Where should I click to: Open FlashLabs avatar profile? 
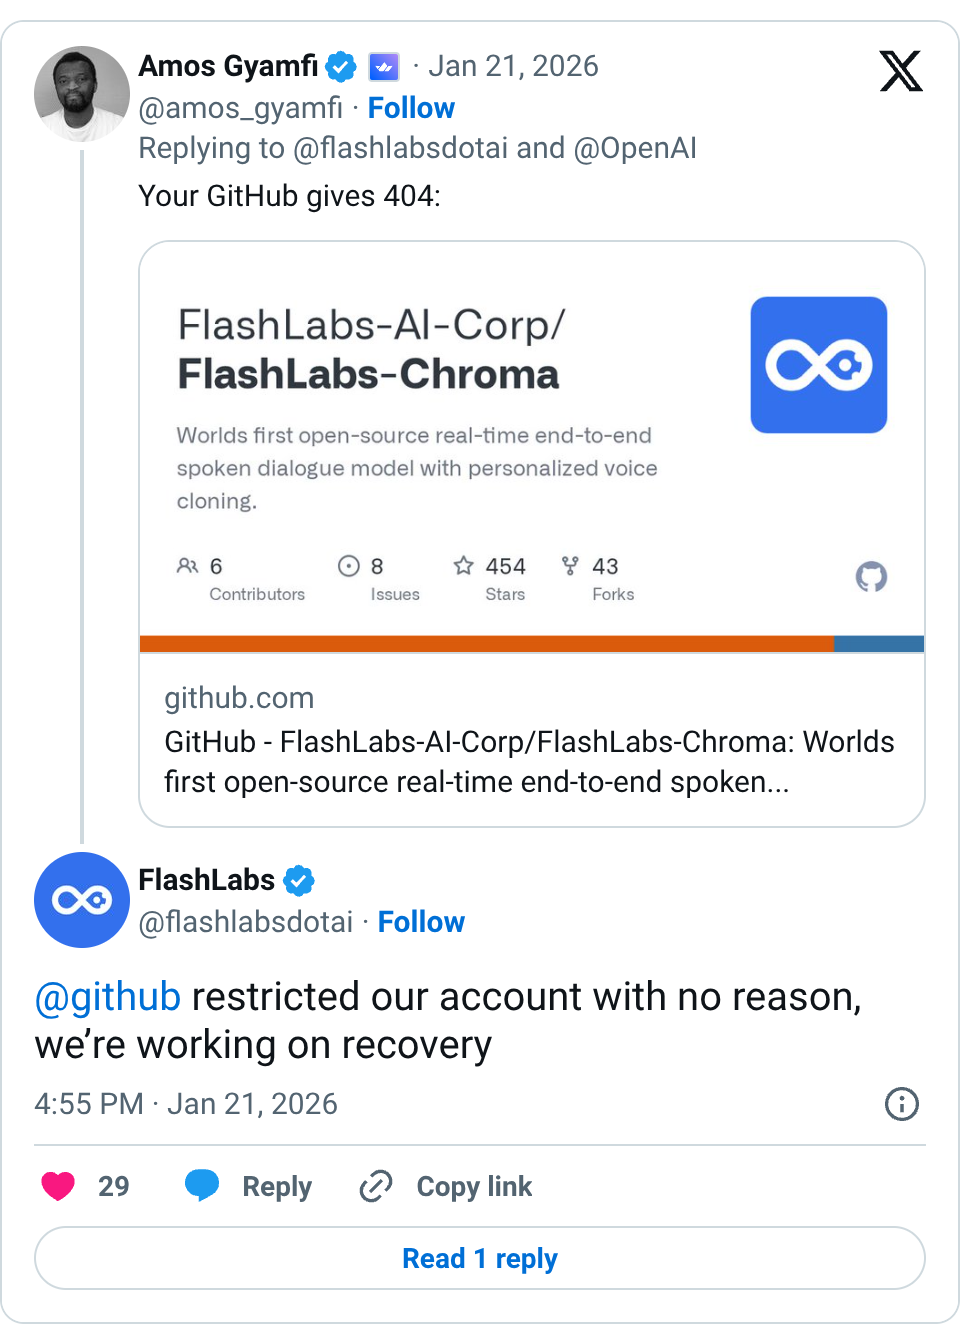point(81,899)
